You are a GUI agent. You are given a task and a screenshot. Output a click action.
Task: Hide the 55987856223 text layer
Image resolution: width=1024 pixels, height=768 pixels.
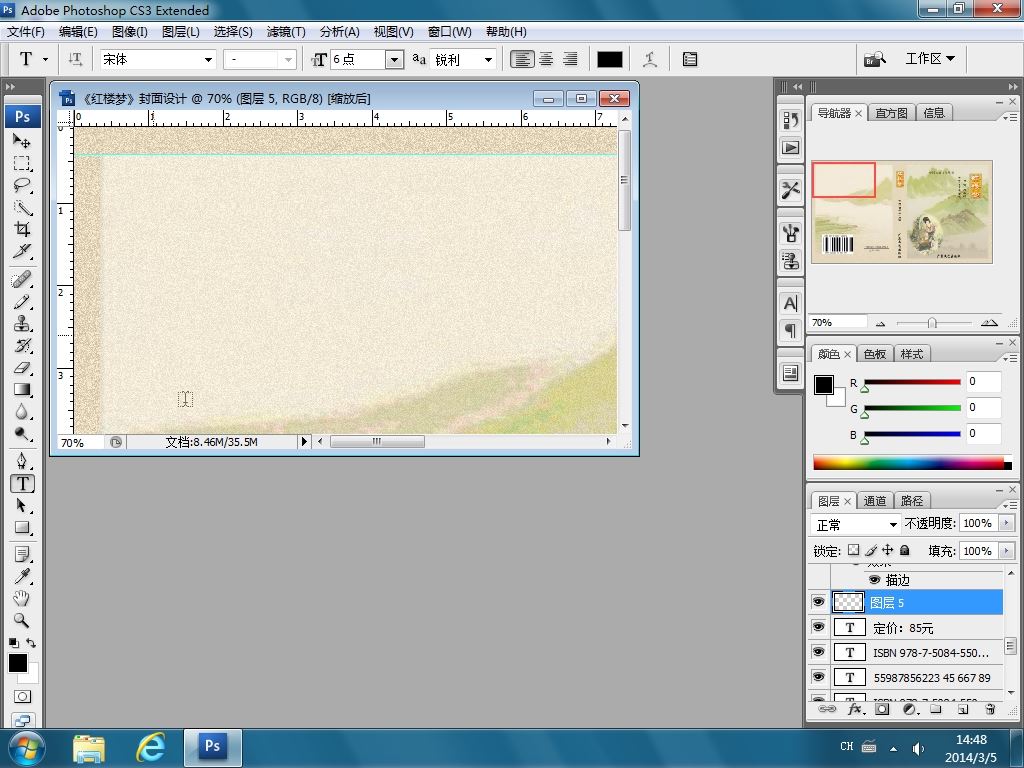pyautogui.click(x=818, y=677)
